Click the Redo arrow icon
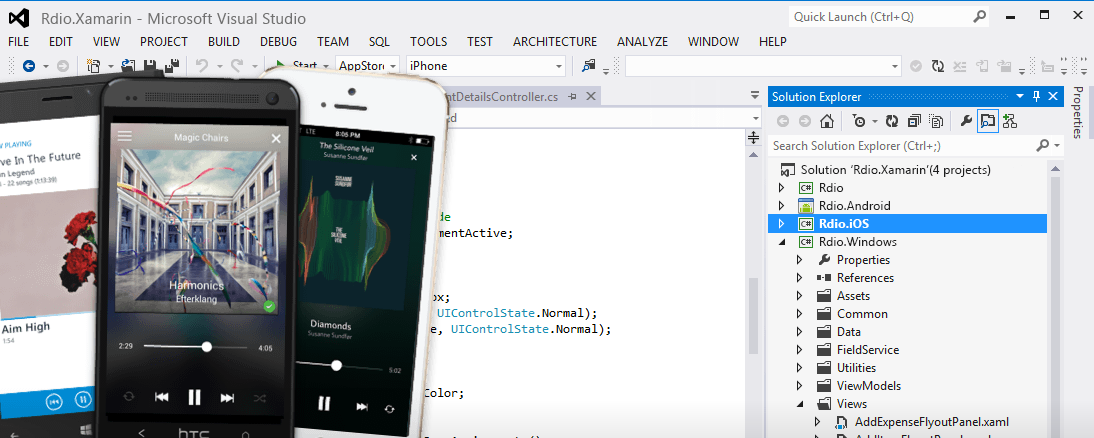Screen dimensions: 1094x438 pos(237,66)
